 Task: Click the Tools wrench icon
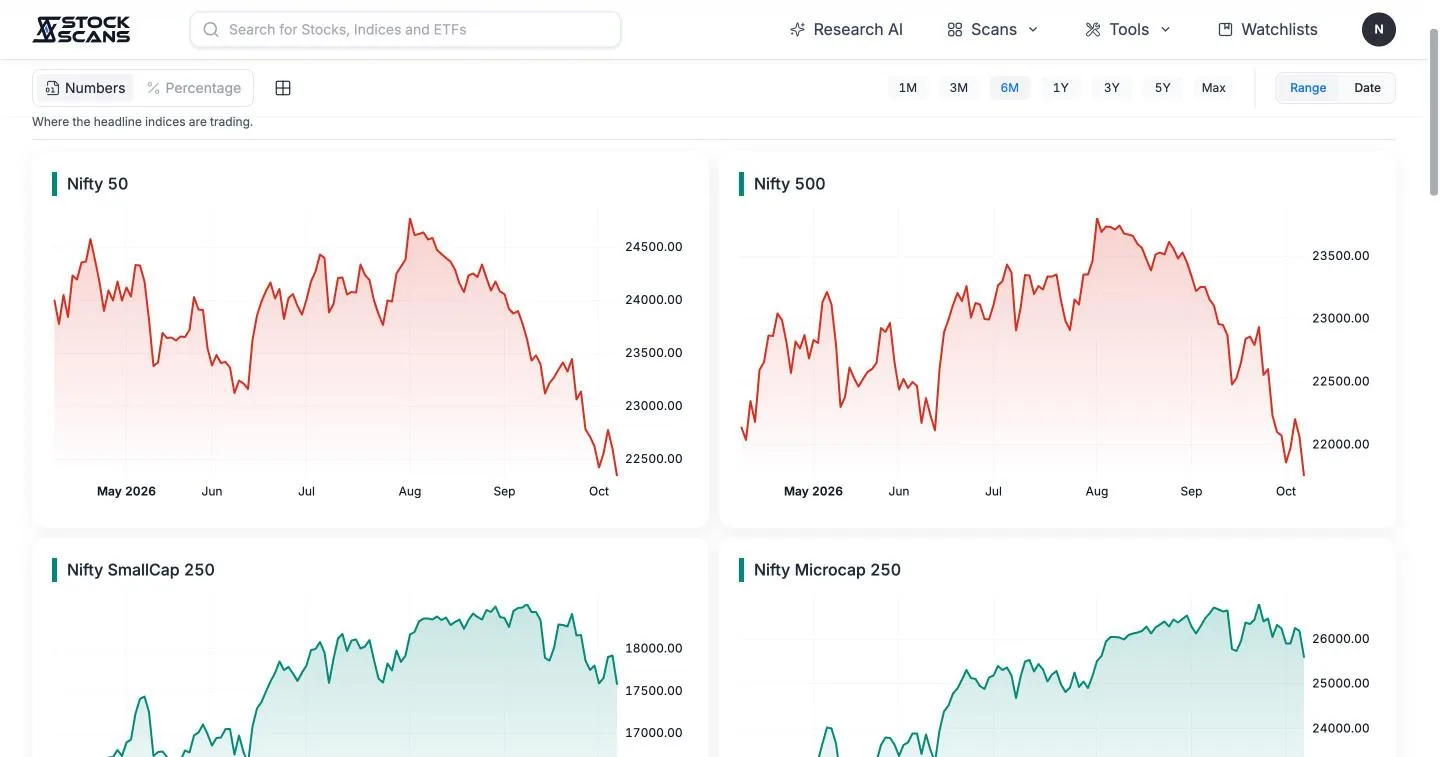[x=1093, y=29]
